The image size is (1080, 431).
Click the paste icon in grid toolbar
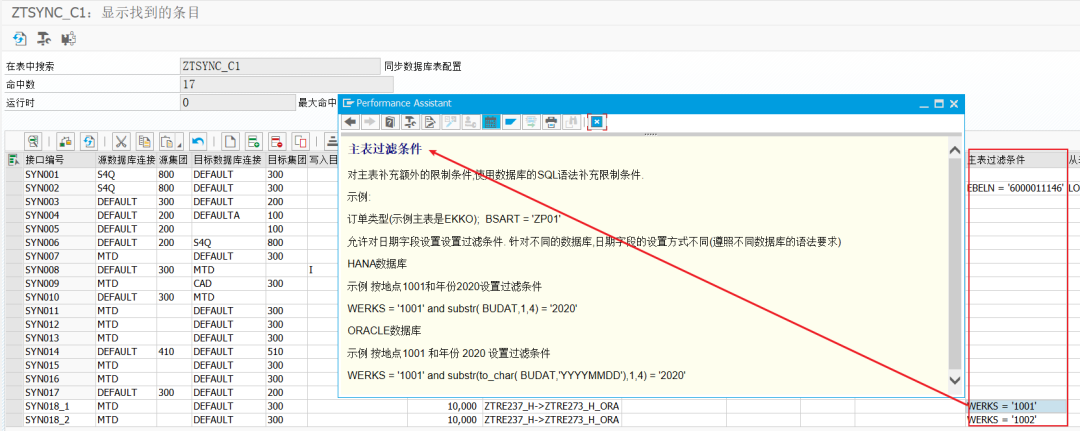click(x=166, y=142)
